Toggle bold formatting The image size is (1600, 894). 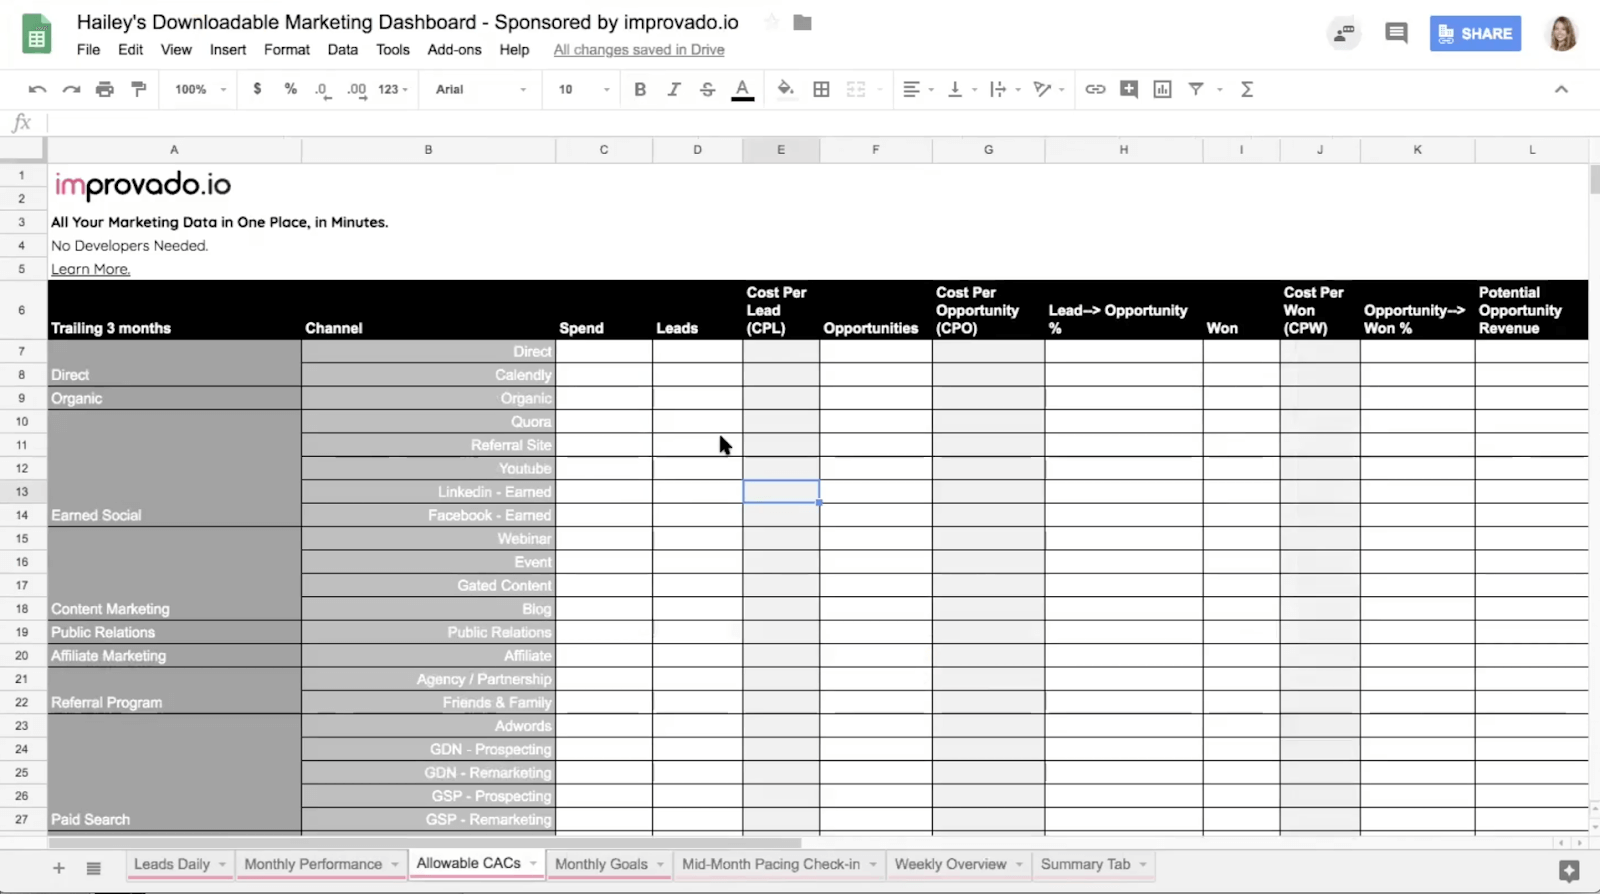coord(640,89)
